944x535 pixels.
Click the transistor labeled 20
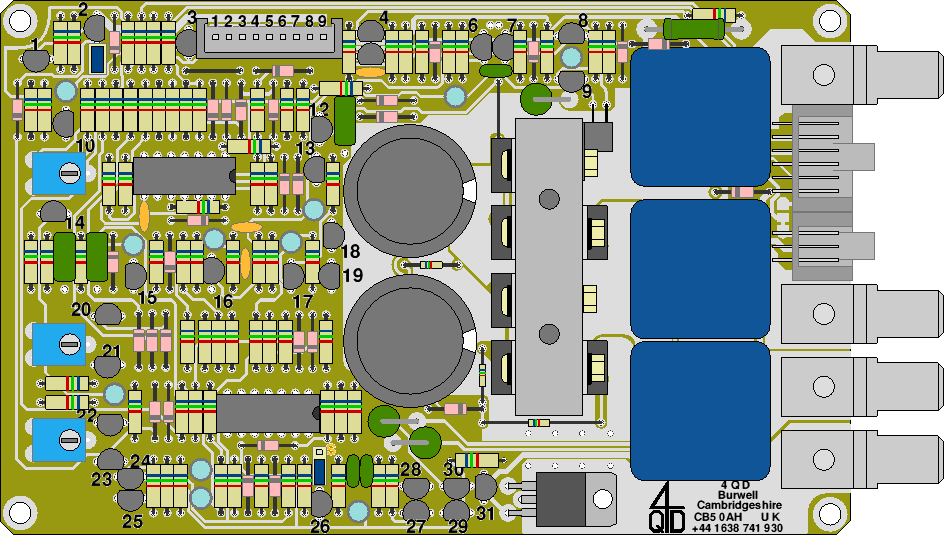pos(108,317)
